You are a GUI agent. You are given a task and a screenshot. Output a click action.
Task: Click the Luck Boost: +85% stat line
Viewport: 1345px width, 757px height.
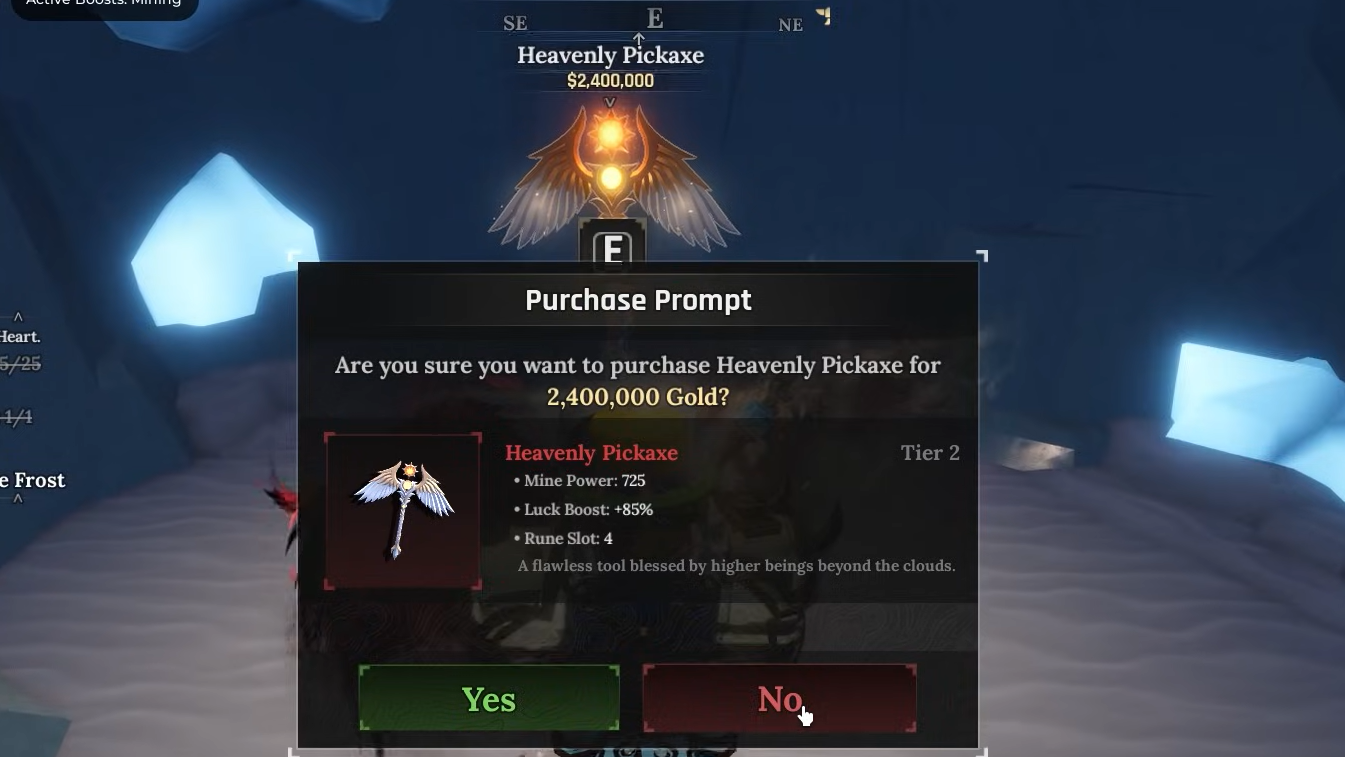[x=583, y=509]
